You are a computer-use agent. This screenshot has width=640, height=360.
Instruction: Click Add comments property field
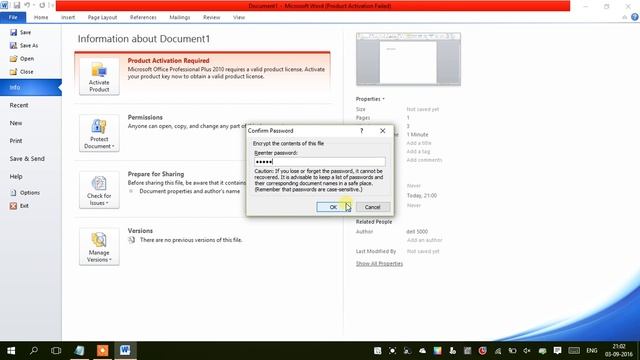coord(424,160)
